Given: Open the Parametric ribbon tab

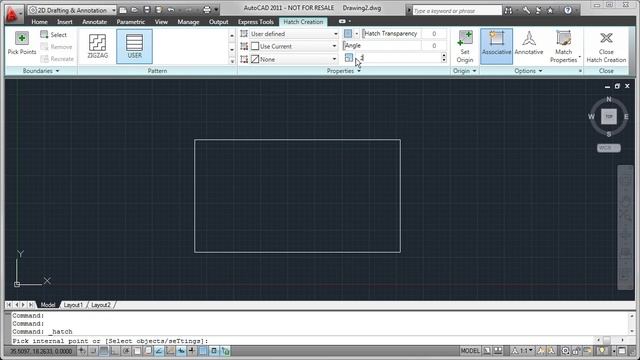Looking at the screenshot, I should pyautogui.click(x=131, y=22).
